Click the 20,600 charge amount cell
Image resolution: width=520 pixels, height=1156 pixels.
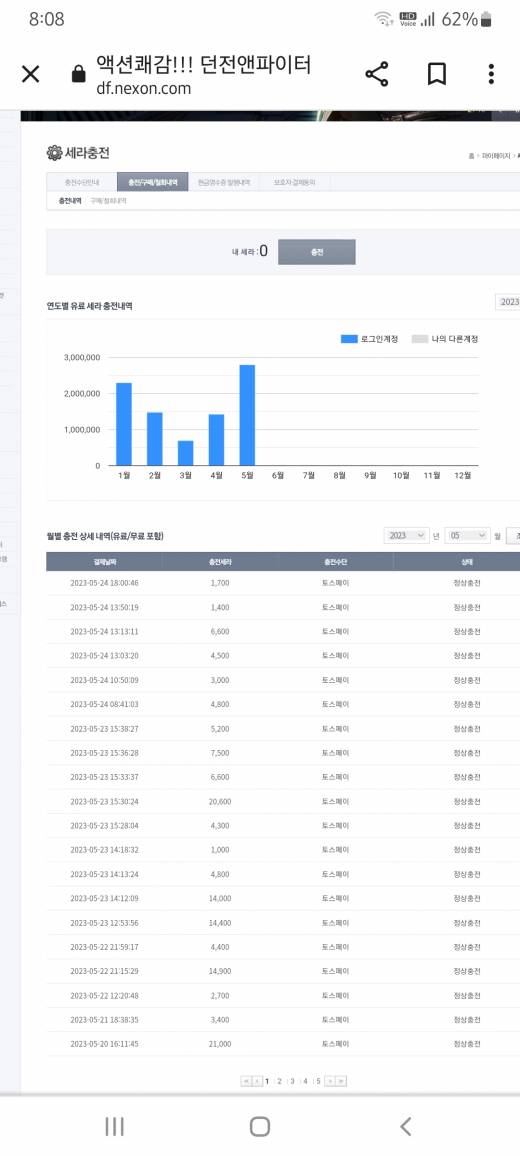[220, 801]
